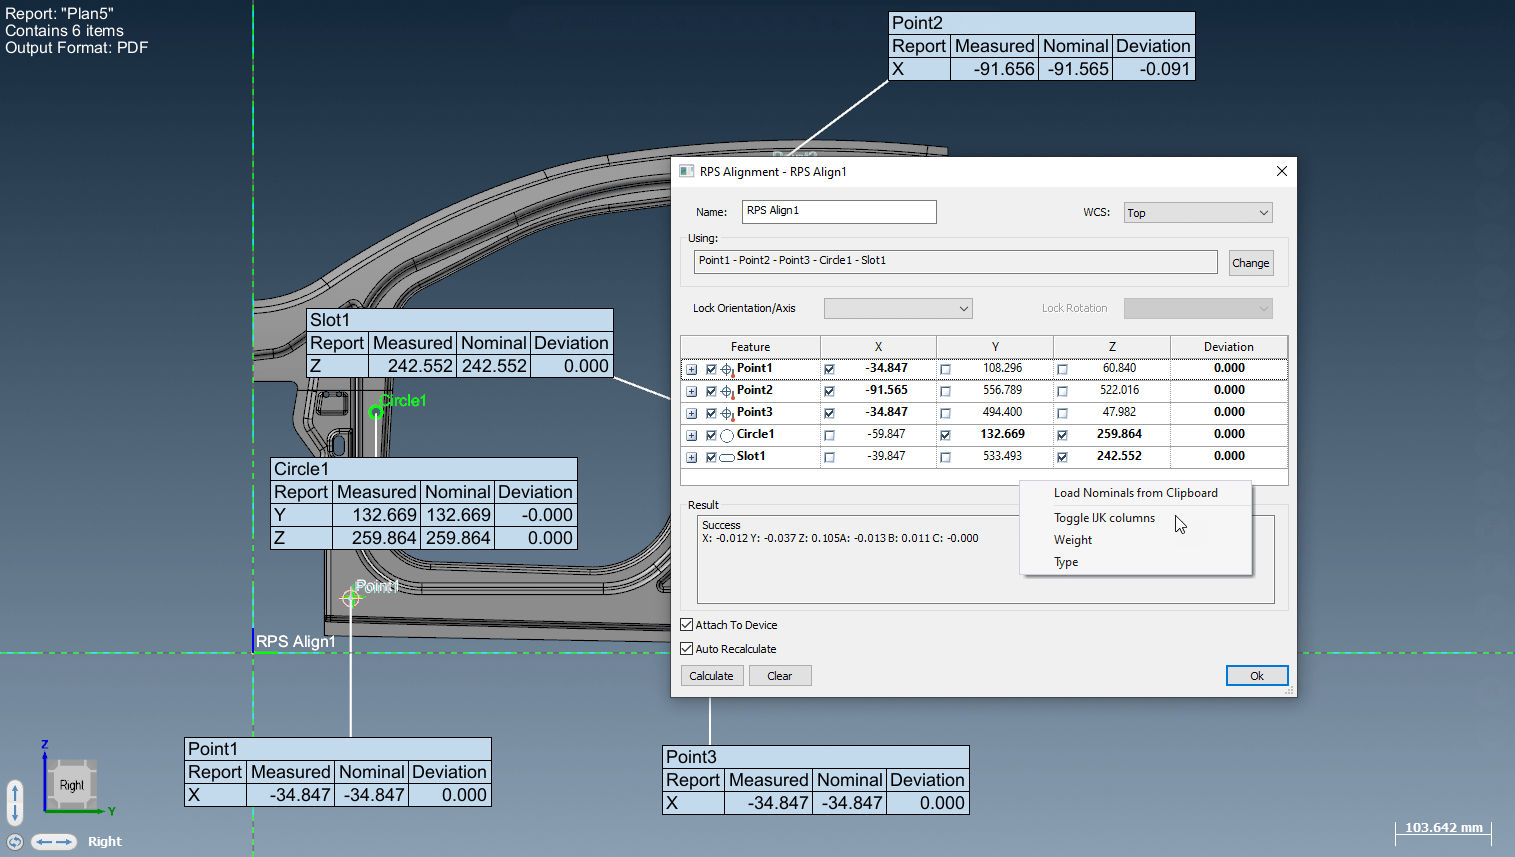Uncheck the Z constraint checkbox for Slot1
Viewport: 1515px width, 857px height.
1062,457
